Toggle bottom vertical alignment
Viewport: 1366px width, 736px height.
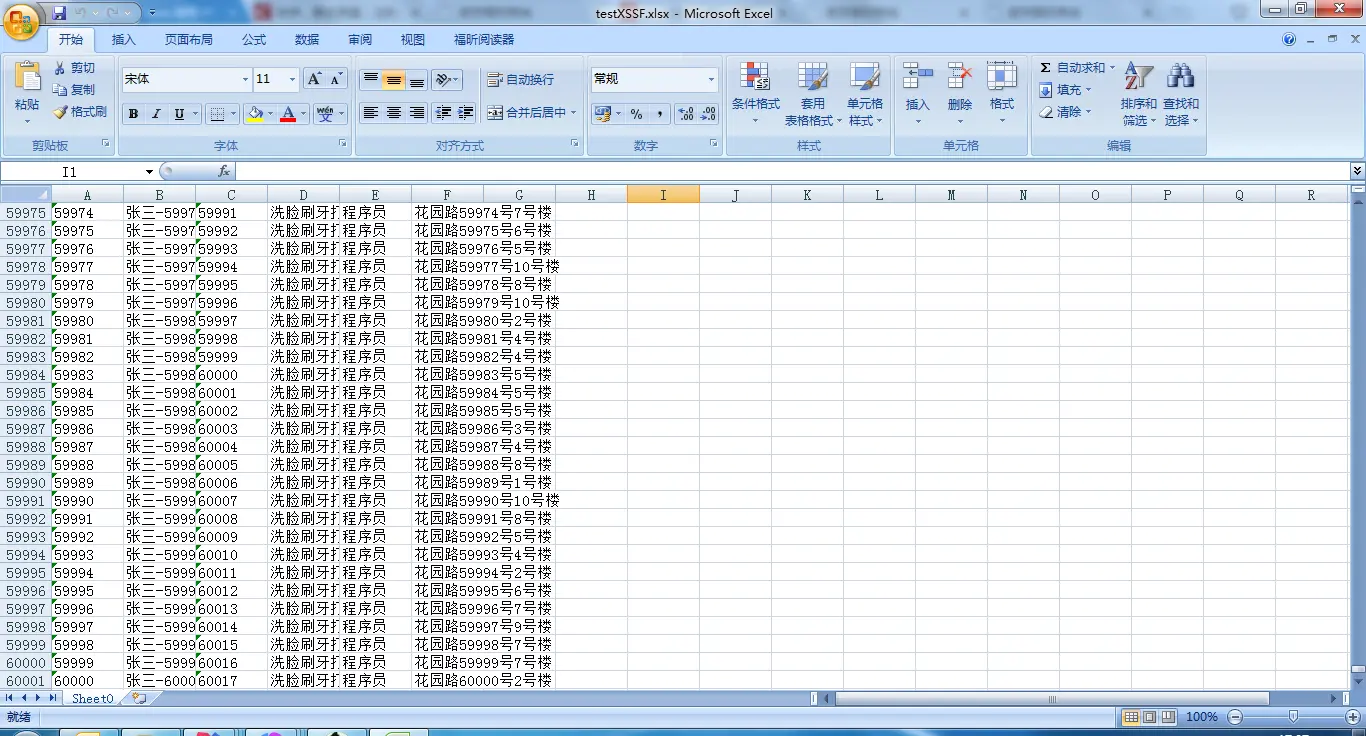417,80
